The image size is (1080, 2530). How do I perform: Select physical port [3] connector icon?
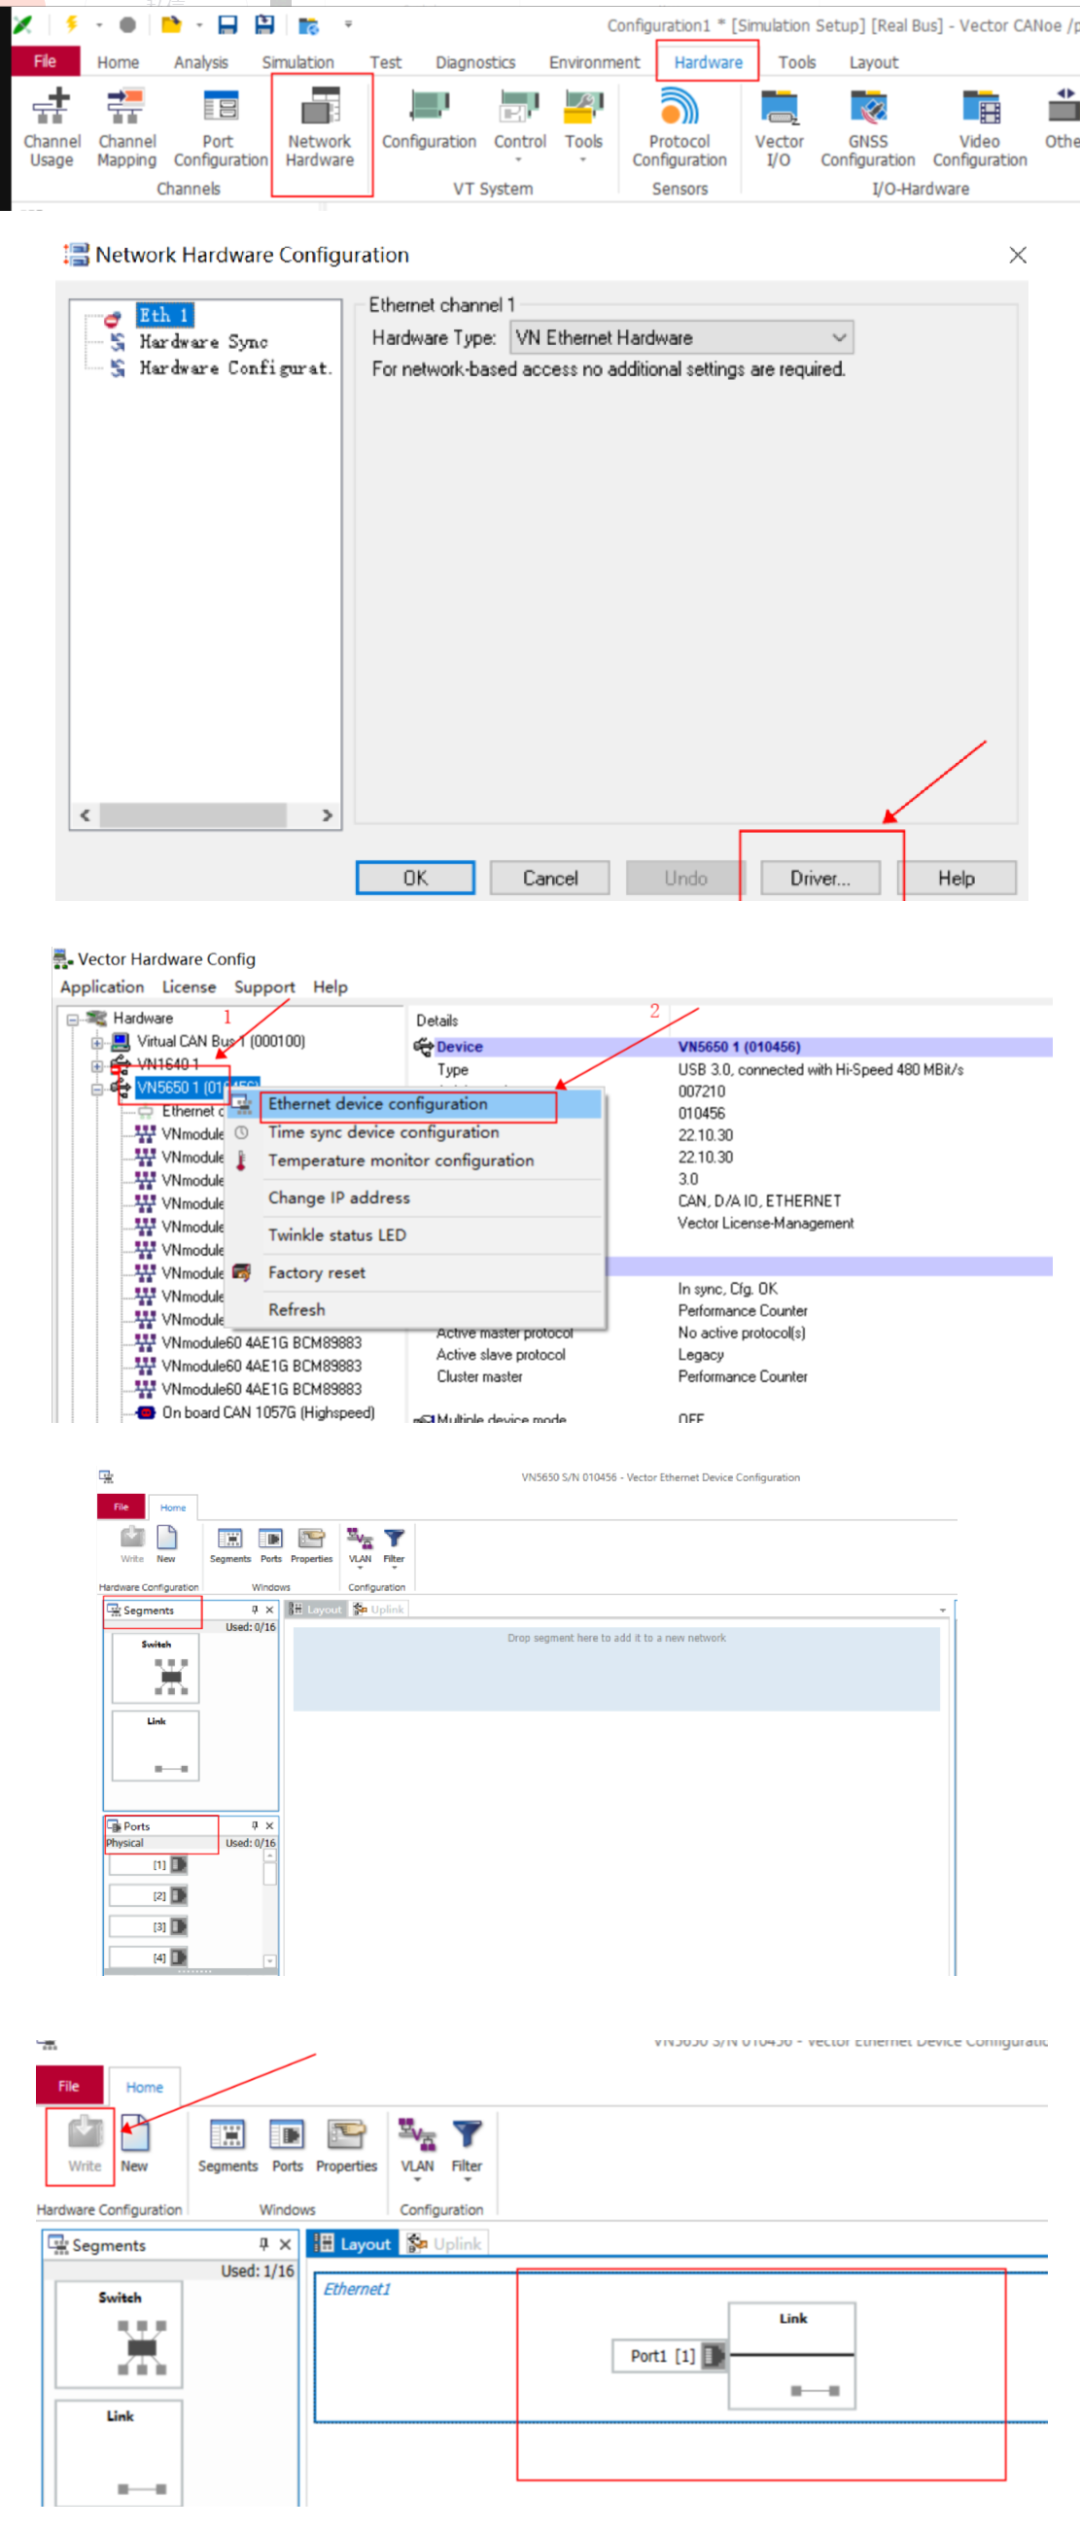(x=179, y=1926)
